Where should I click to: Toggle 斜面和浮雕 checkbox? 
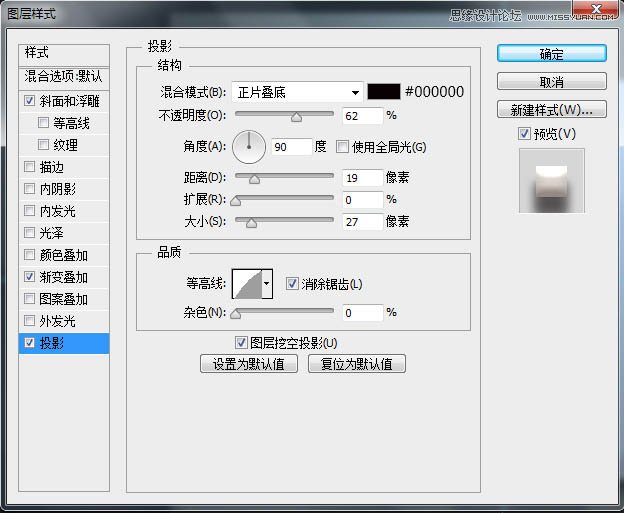29,100
